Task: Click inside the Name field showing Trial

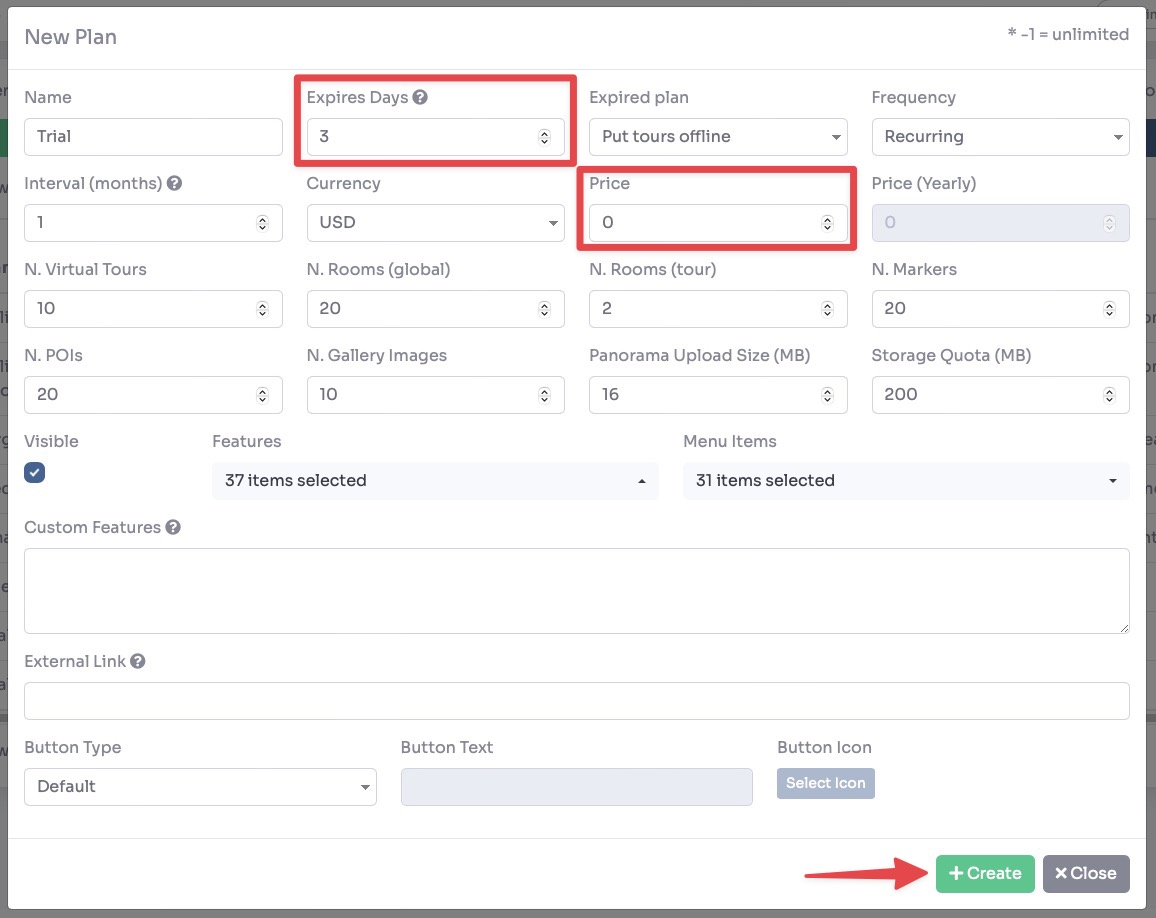Action: [152, 137]
